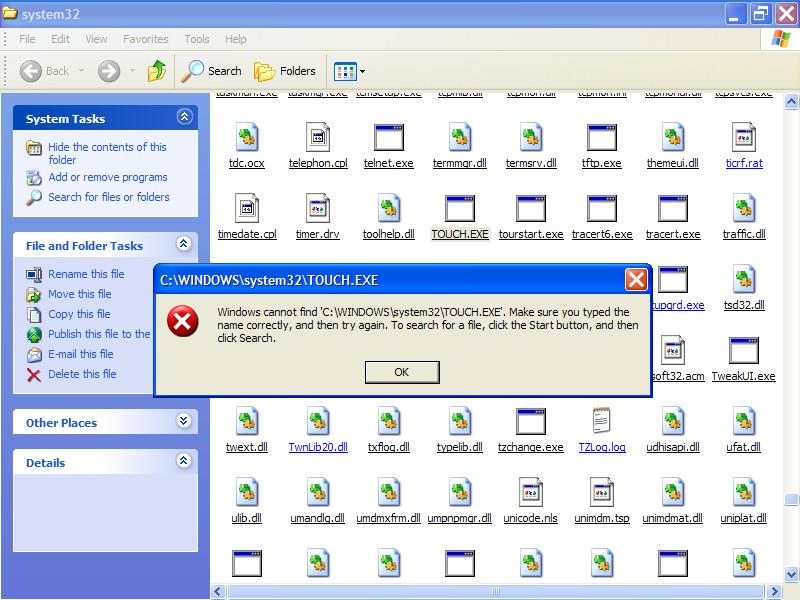
Task: Go up one folder level
Action: click(x=157, y=71)
